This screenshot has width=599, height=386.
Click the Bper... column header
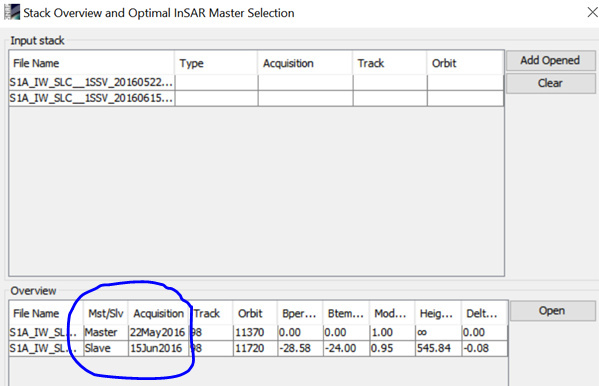tap(300, 313)
